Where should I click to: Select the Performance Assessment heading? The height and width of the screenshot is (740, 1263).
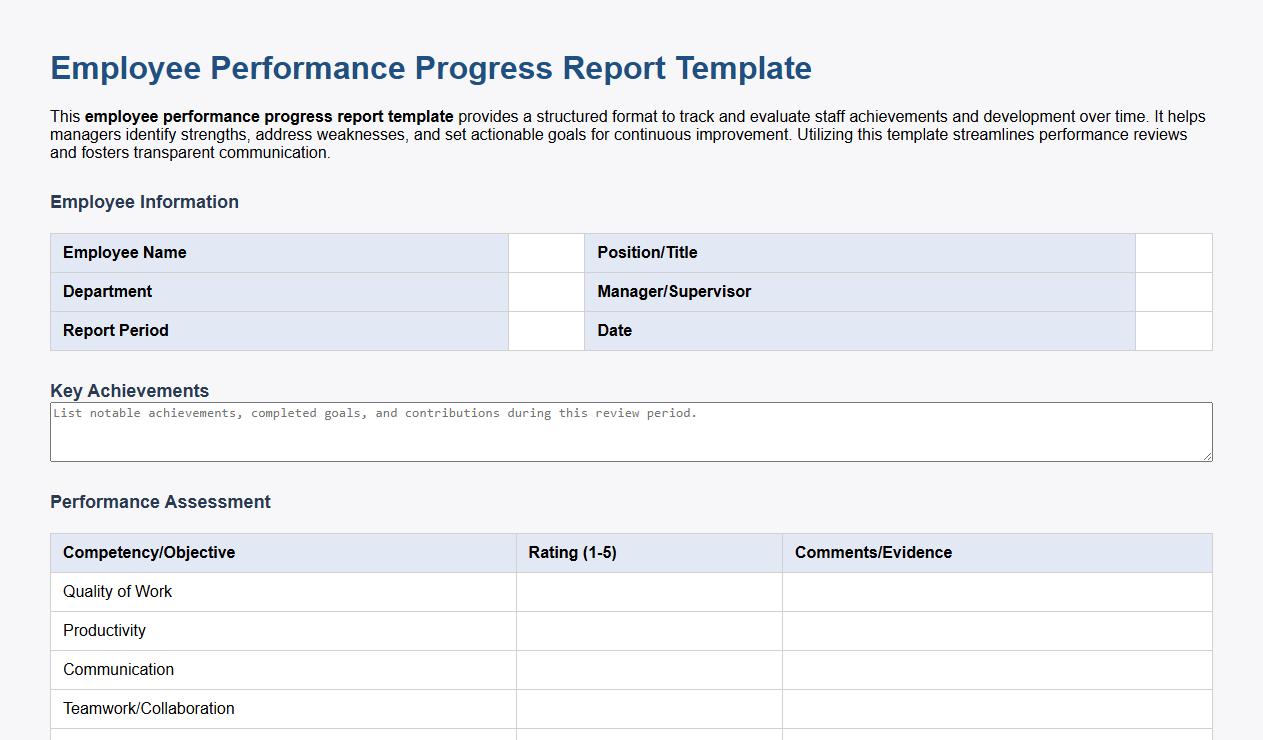click(160, 501)
